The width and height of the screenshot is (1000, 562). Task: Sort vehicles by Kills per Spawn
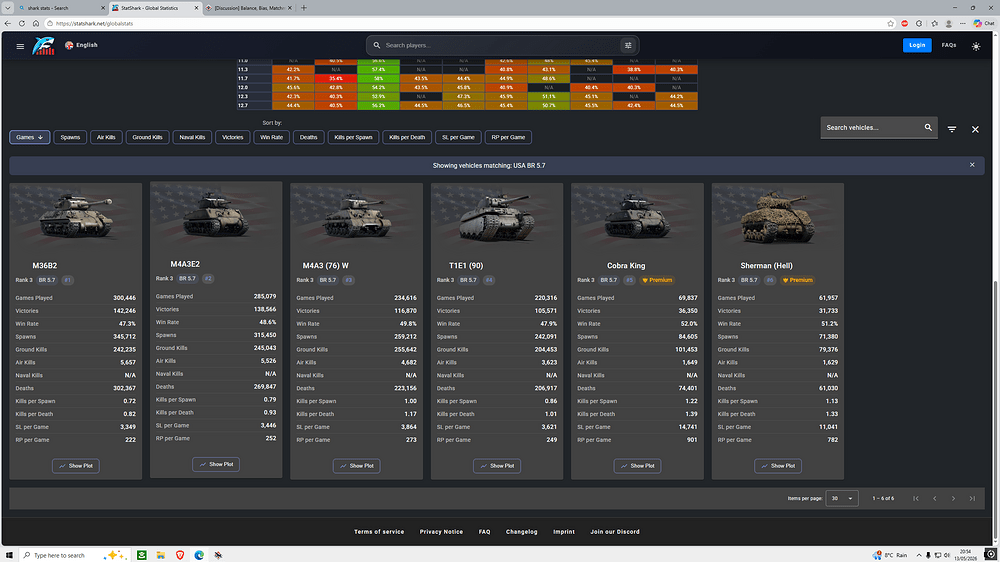[353, 137]
